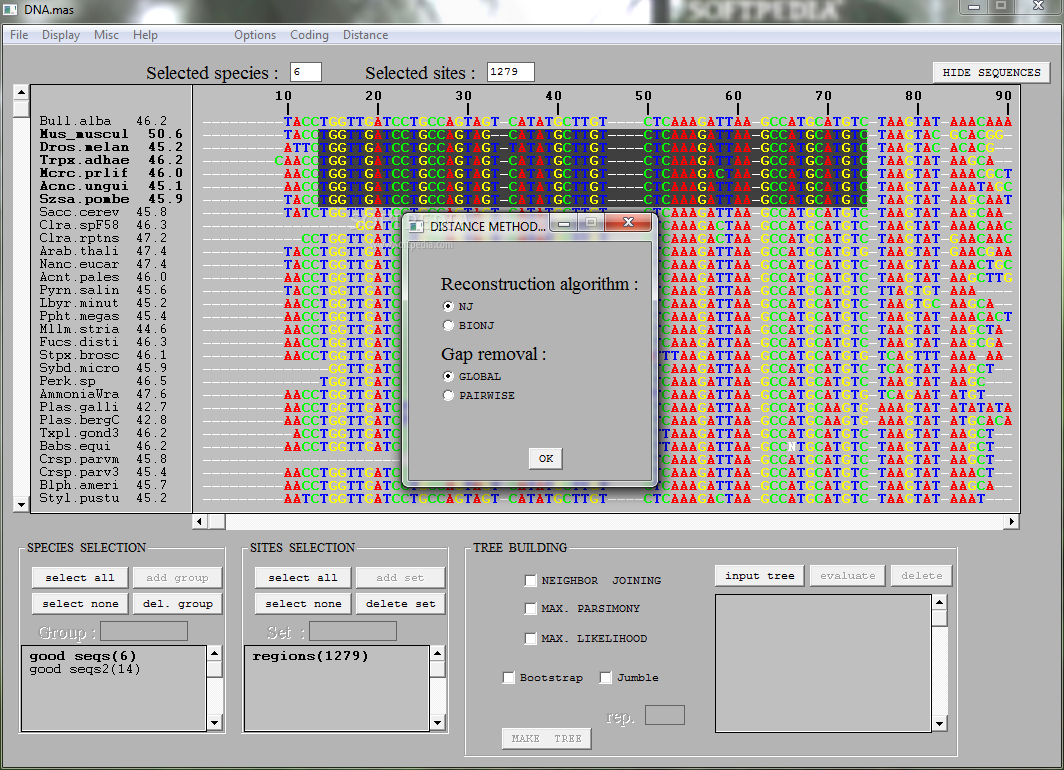This screenshot has width=1064, height=770.
Task: Click tree list scroll up arrow
Action: [939, 602]
